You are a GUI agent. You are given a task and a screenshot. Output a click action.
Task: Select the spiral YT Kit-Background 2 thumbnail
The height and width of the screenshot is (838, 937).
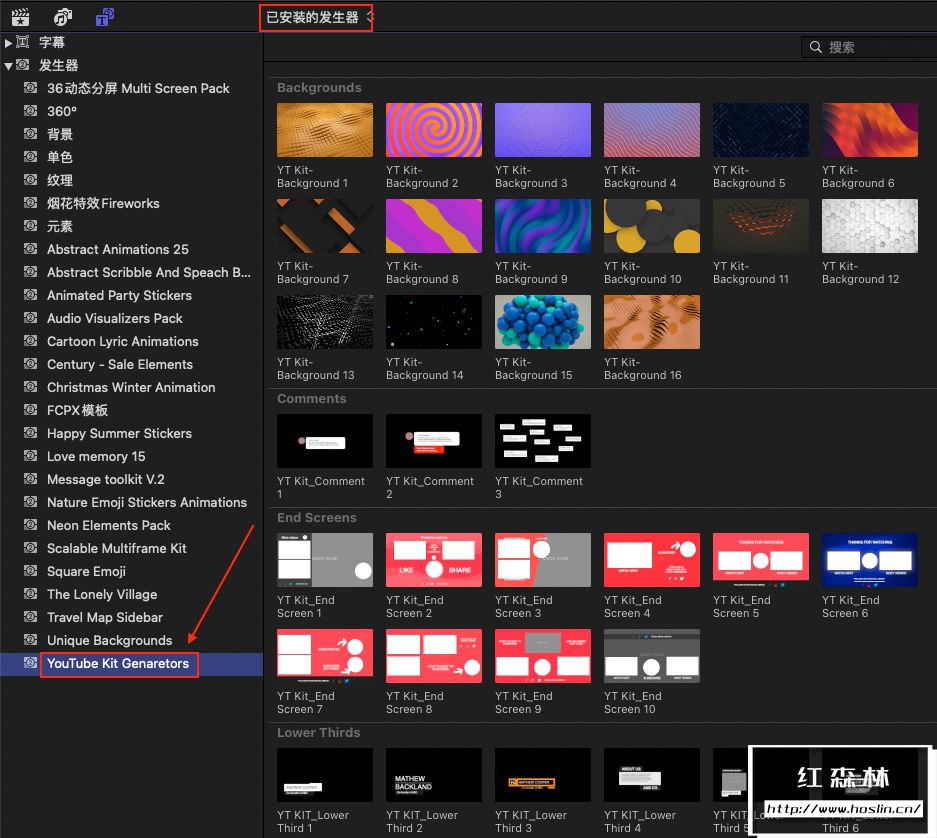pyautogui.click(x=434, y=130)
